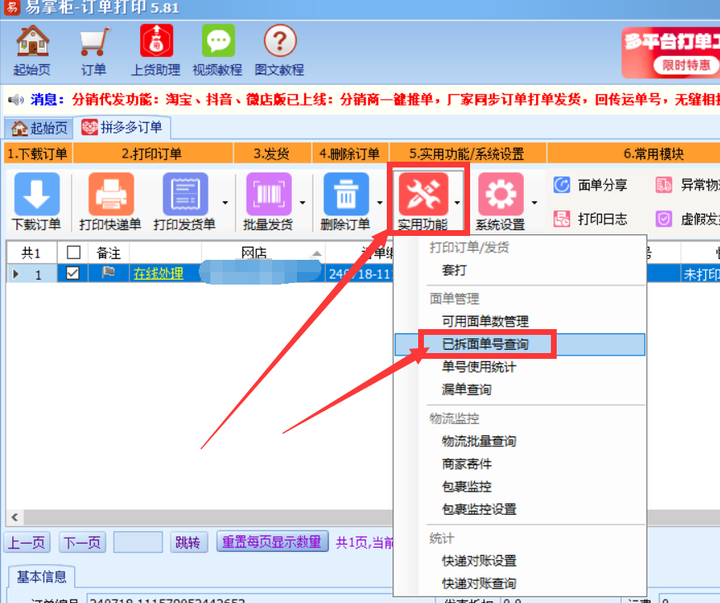Expand the 打印发货单 dropdown arrow
Viewport: 720px width, 603px height.
pyautogui.click(x=225, y=203)
